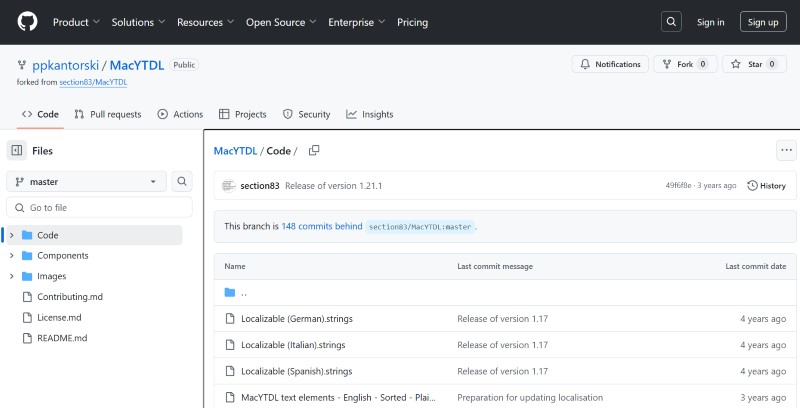Click the Components folder icon
The width and height of the screenshot is (800, 408).
click(x=27, y=256)
